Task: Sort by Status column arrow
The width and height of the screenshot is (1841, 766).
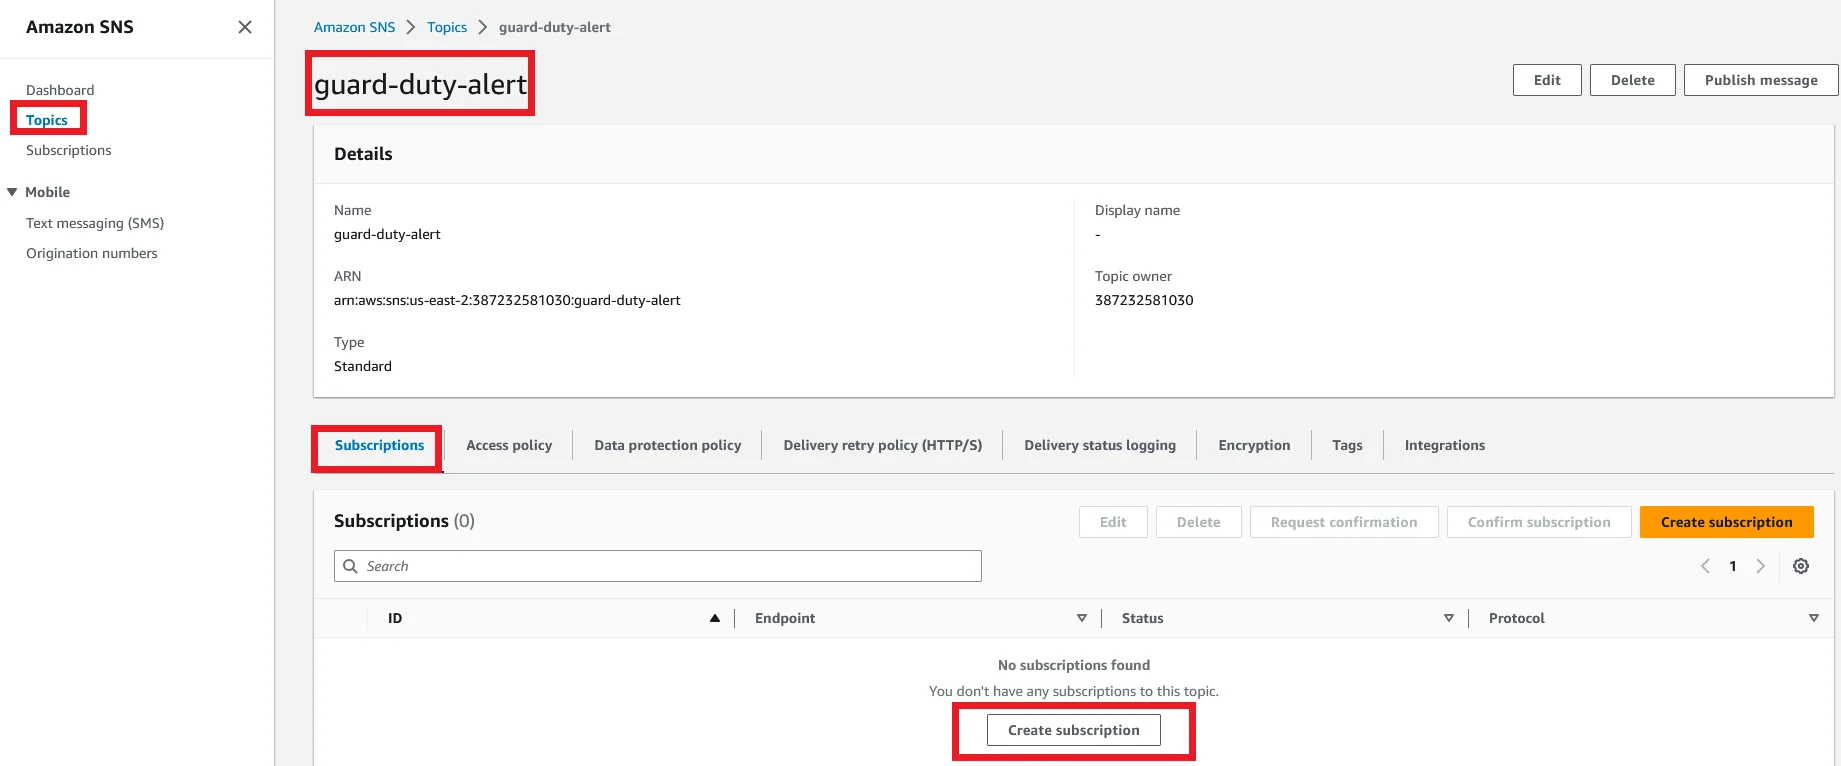Action: 1448,618
